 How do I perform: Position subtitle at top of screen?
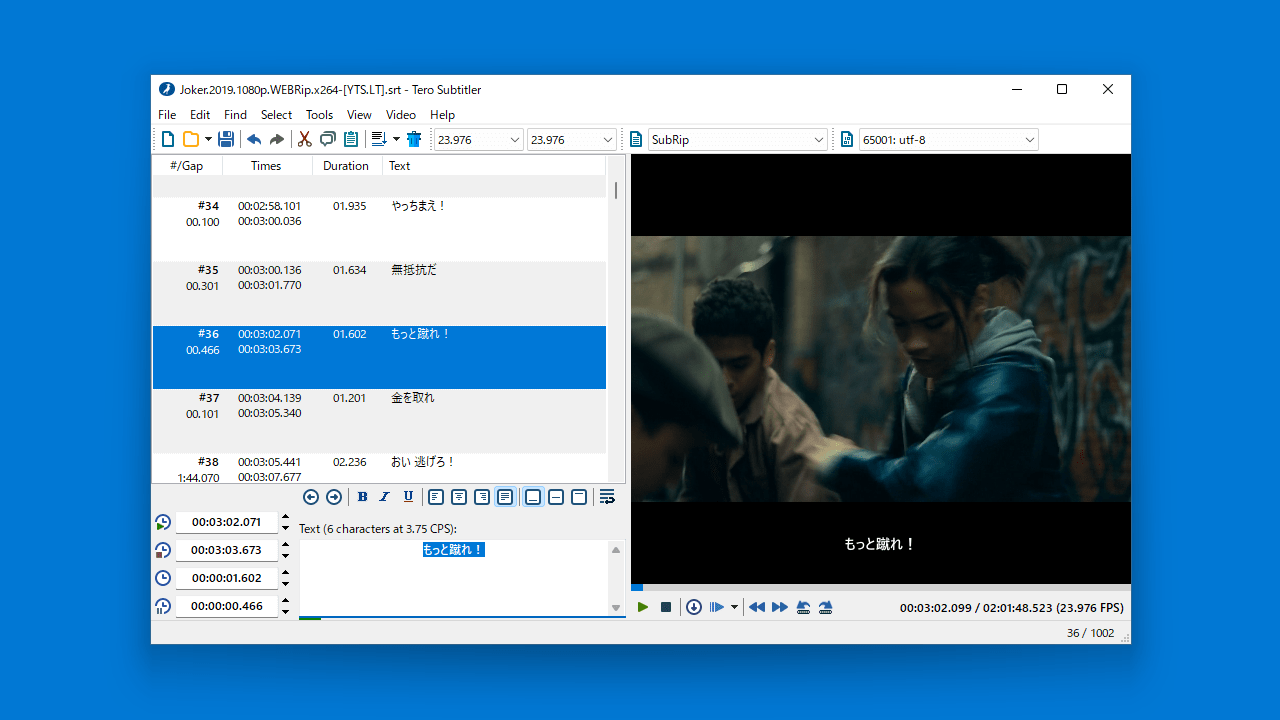pos(579,497)
